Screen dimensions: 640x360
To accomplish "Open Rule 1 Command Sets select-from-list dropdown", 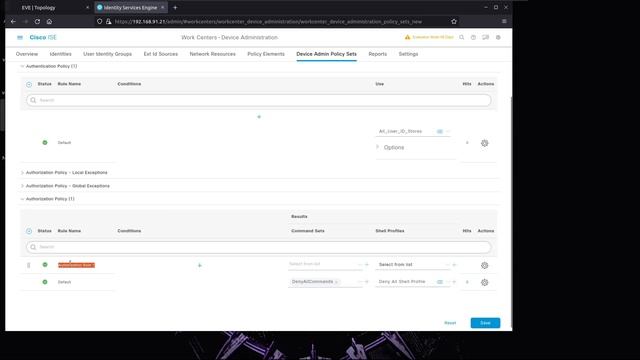I will [360, 265].
